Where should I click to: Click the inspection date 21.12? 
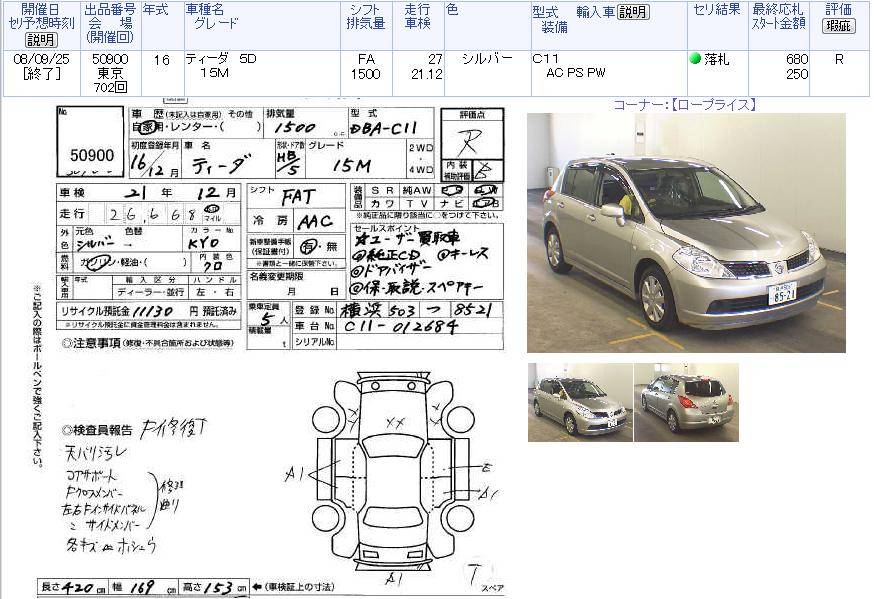pyautogui.click(x=426, y=74)
